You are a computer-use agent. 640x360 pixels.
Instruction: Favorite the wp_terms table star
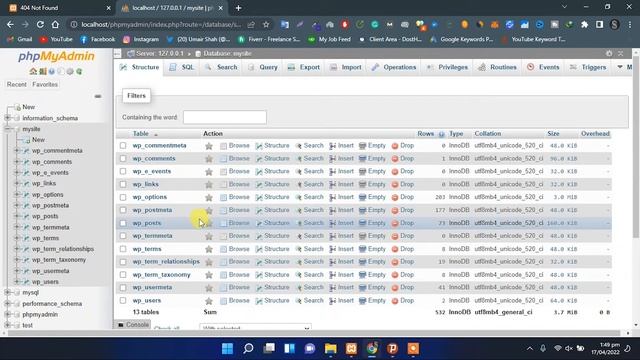tap(209, 249)
